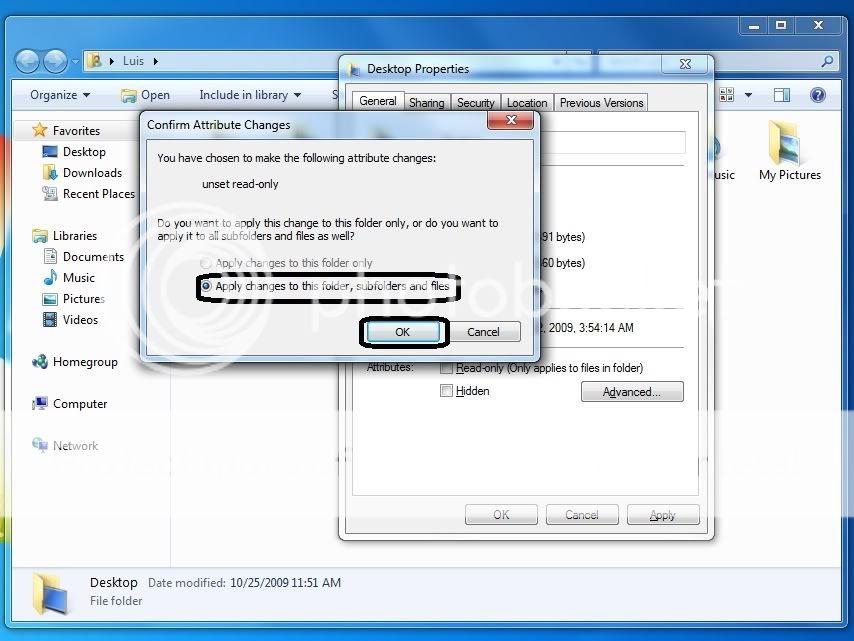Open the Previous Versions tab

601,101
